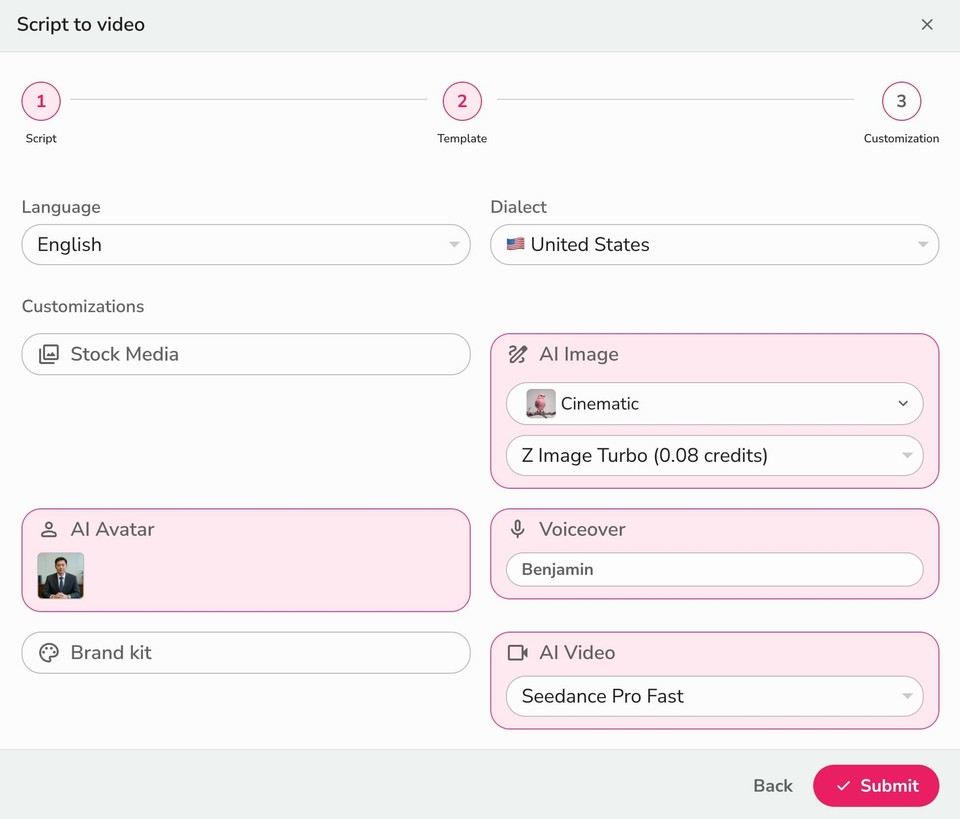The height and width of the screenshot is (819, 960).
Task: Click the Stock Media icon
Action: (48, 354)
